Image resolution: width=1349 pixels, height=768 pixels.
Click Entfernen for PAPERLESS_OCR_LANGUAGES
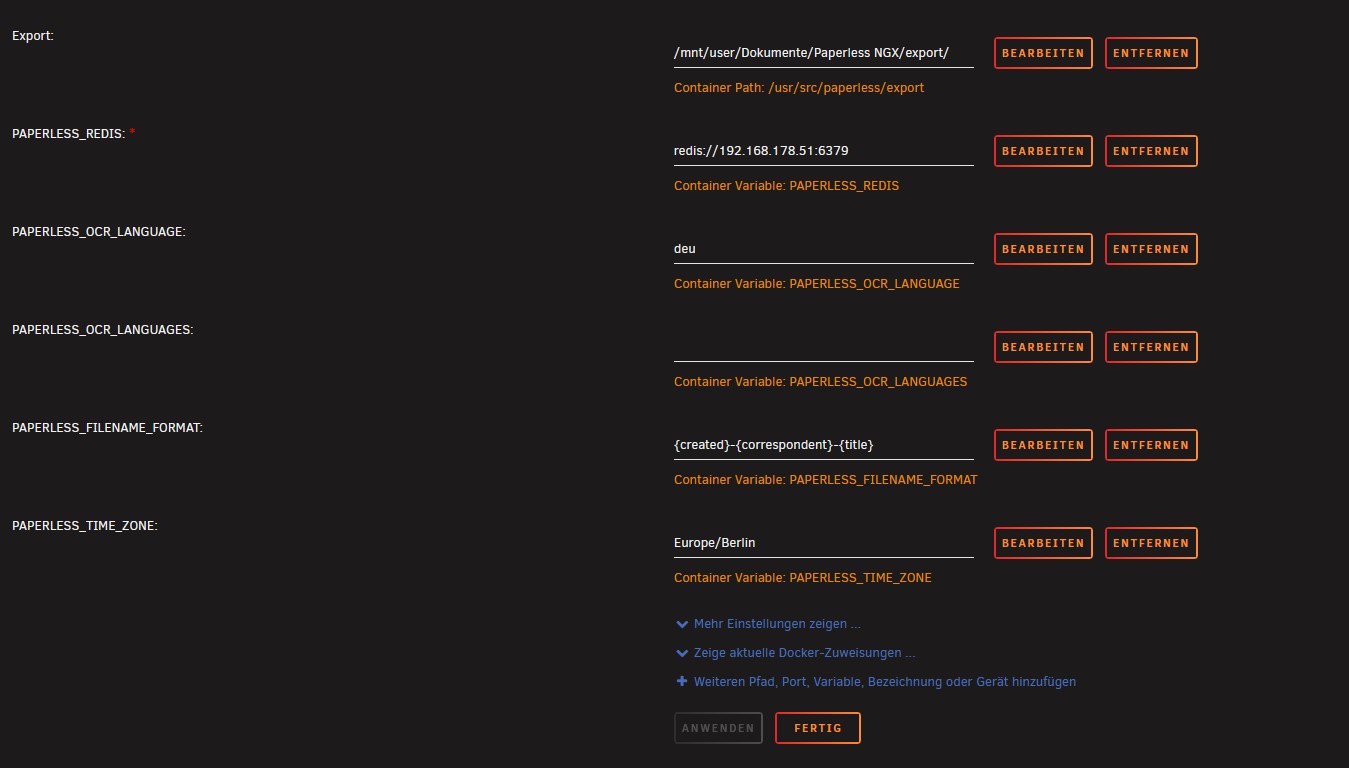pos(1151,347)
